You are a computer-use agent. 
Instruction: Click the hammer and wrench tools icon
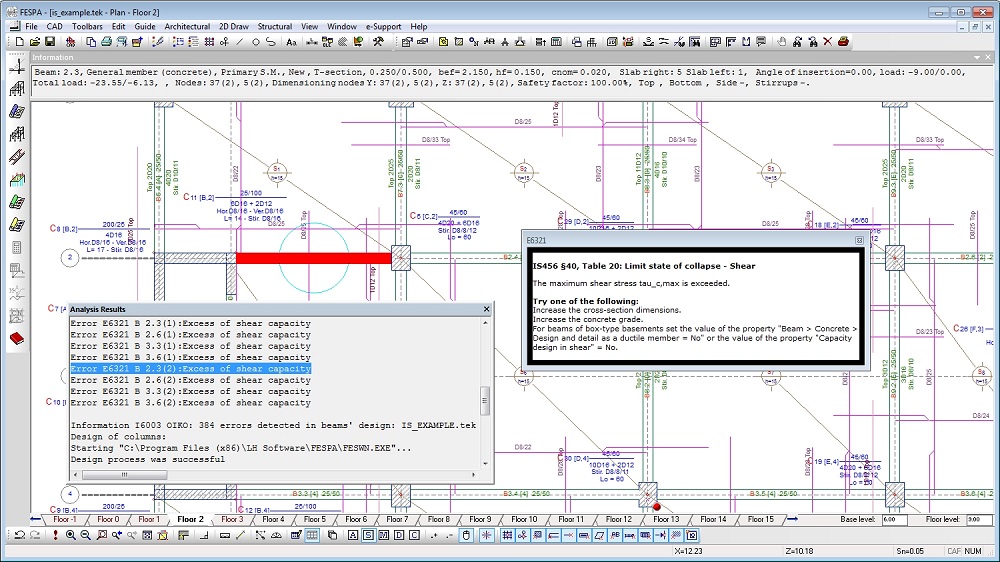(378, 42)
